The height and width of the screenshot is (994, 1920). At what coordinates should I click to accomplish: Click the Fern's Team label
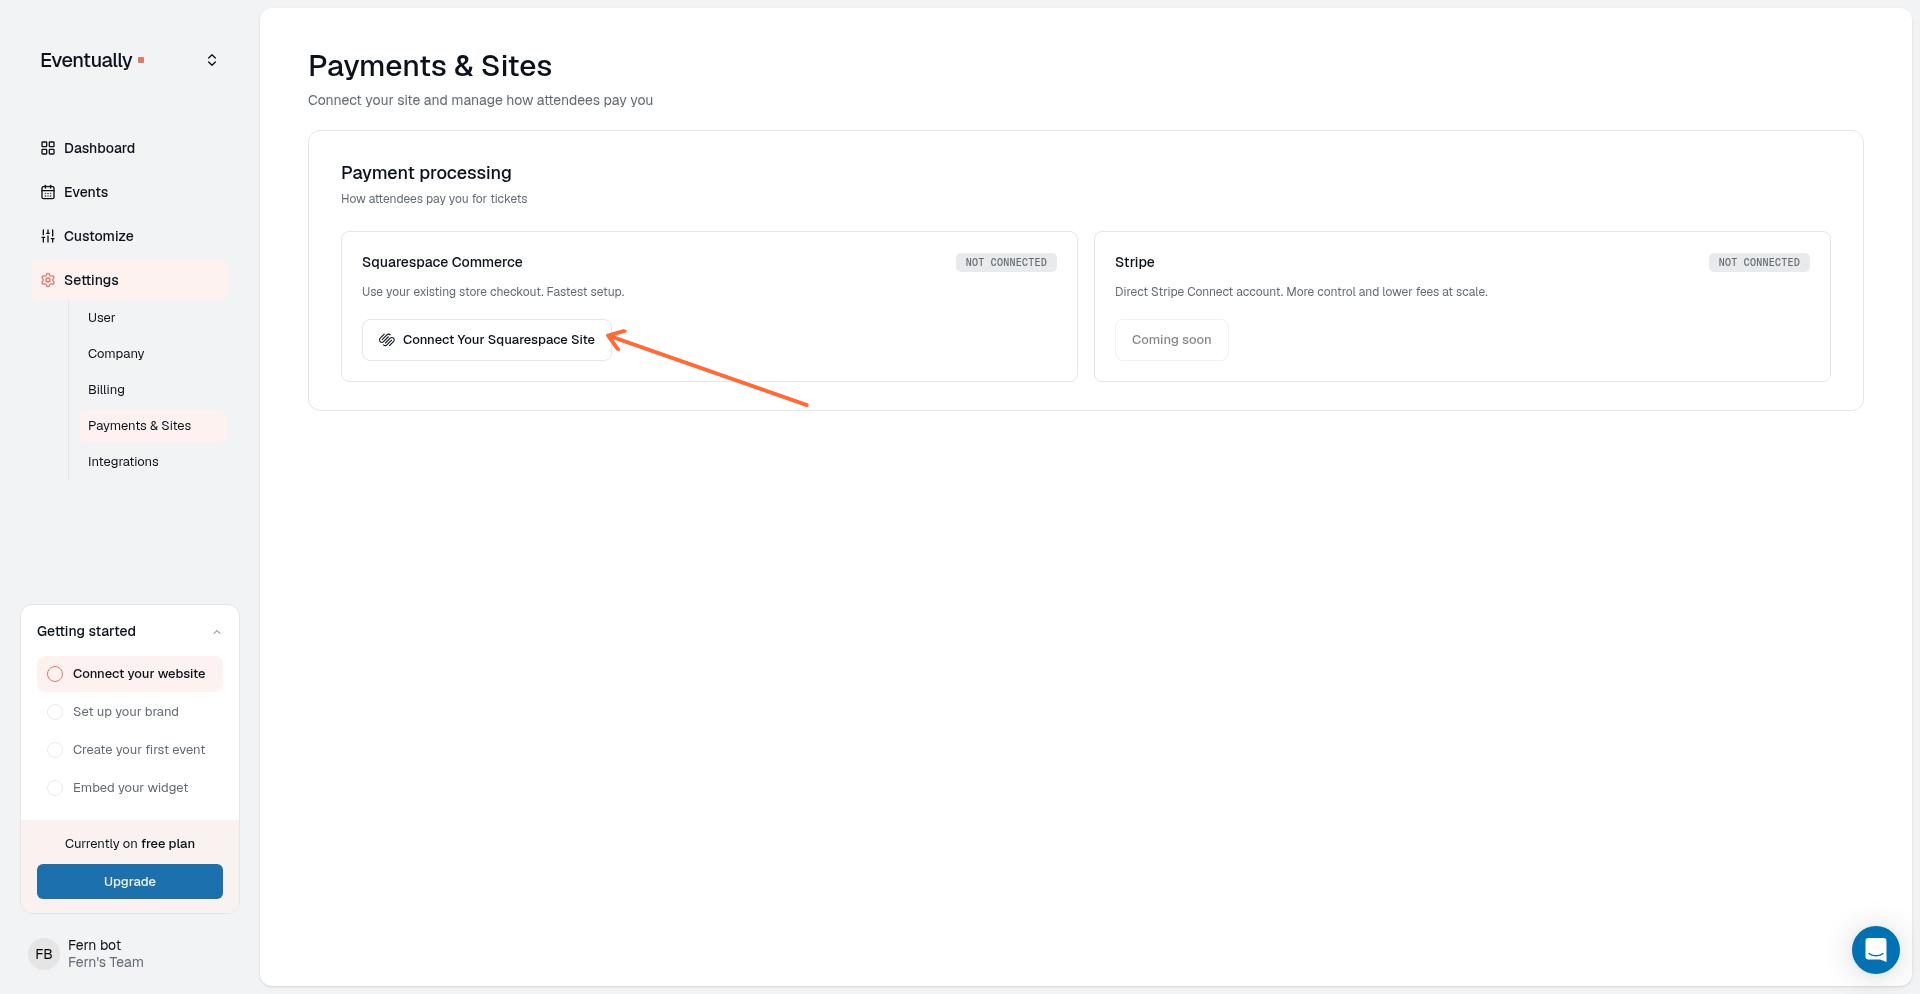(x=106, y=962)
